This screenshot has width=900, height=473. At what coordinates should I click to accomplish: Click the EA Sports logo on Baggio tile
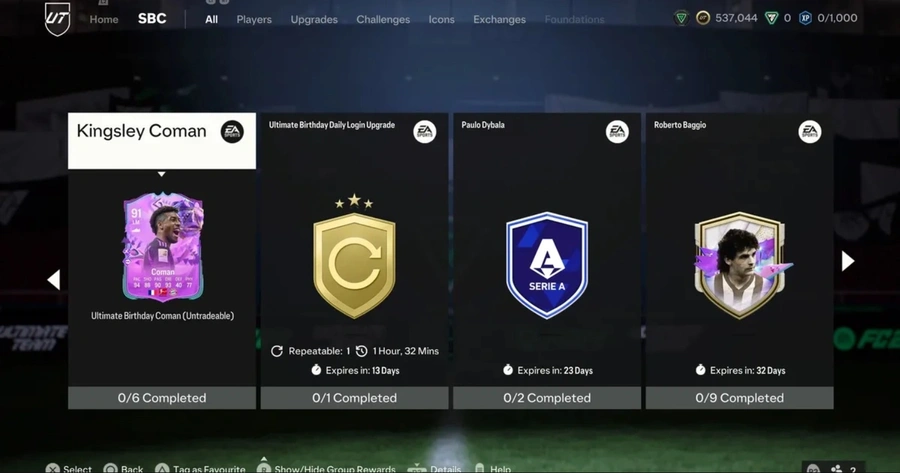point(809,132)
